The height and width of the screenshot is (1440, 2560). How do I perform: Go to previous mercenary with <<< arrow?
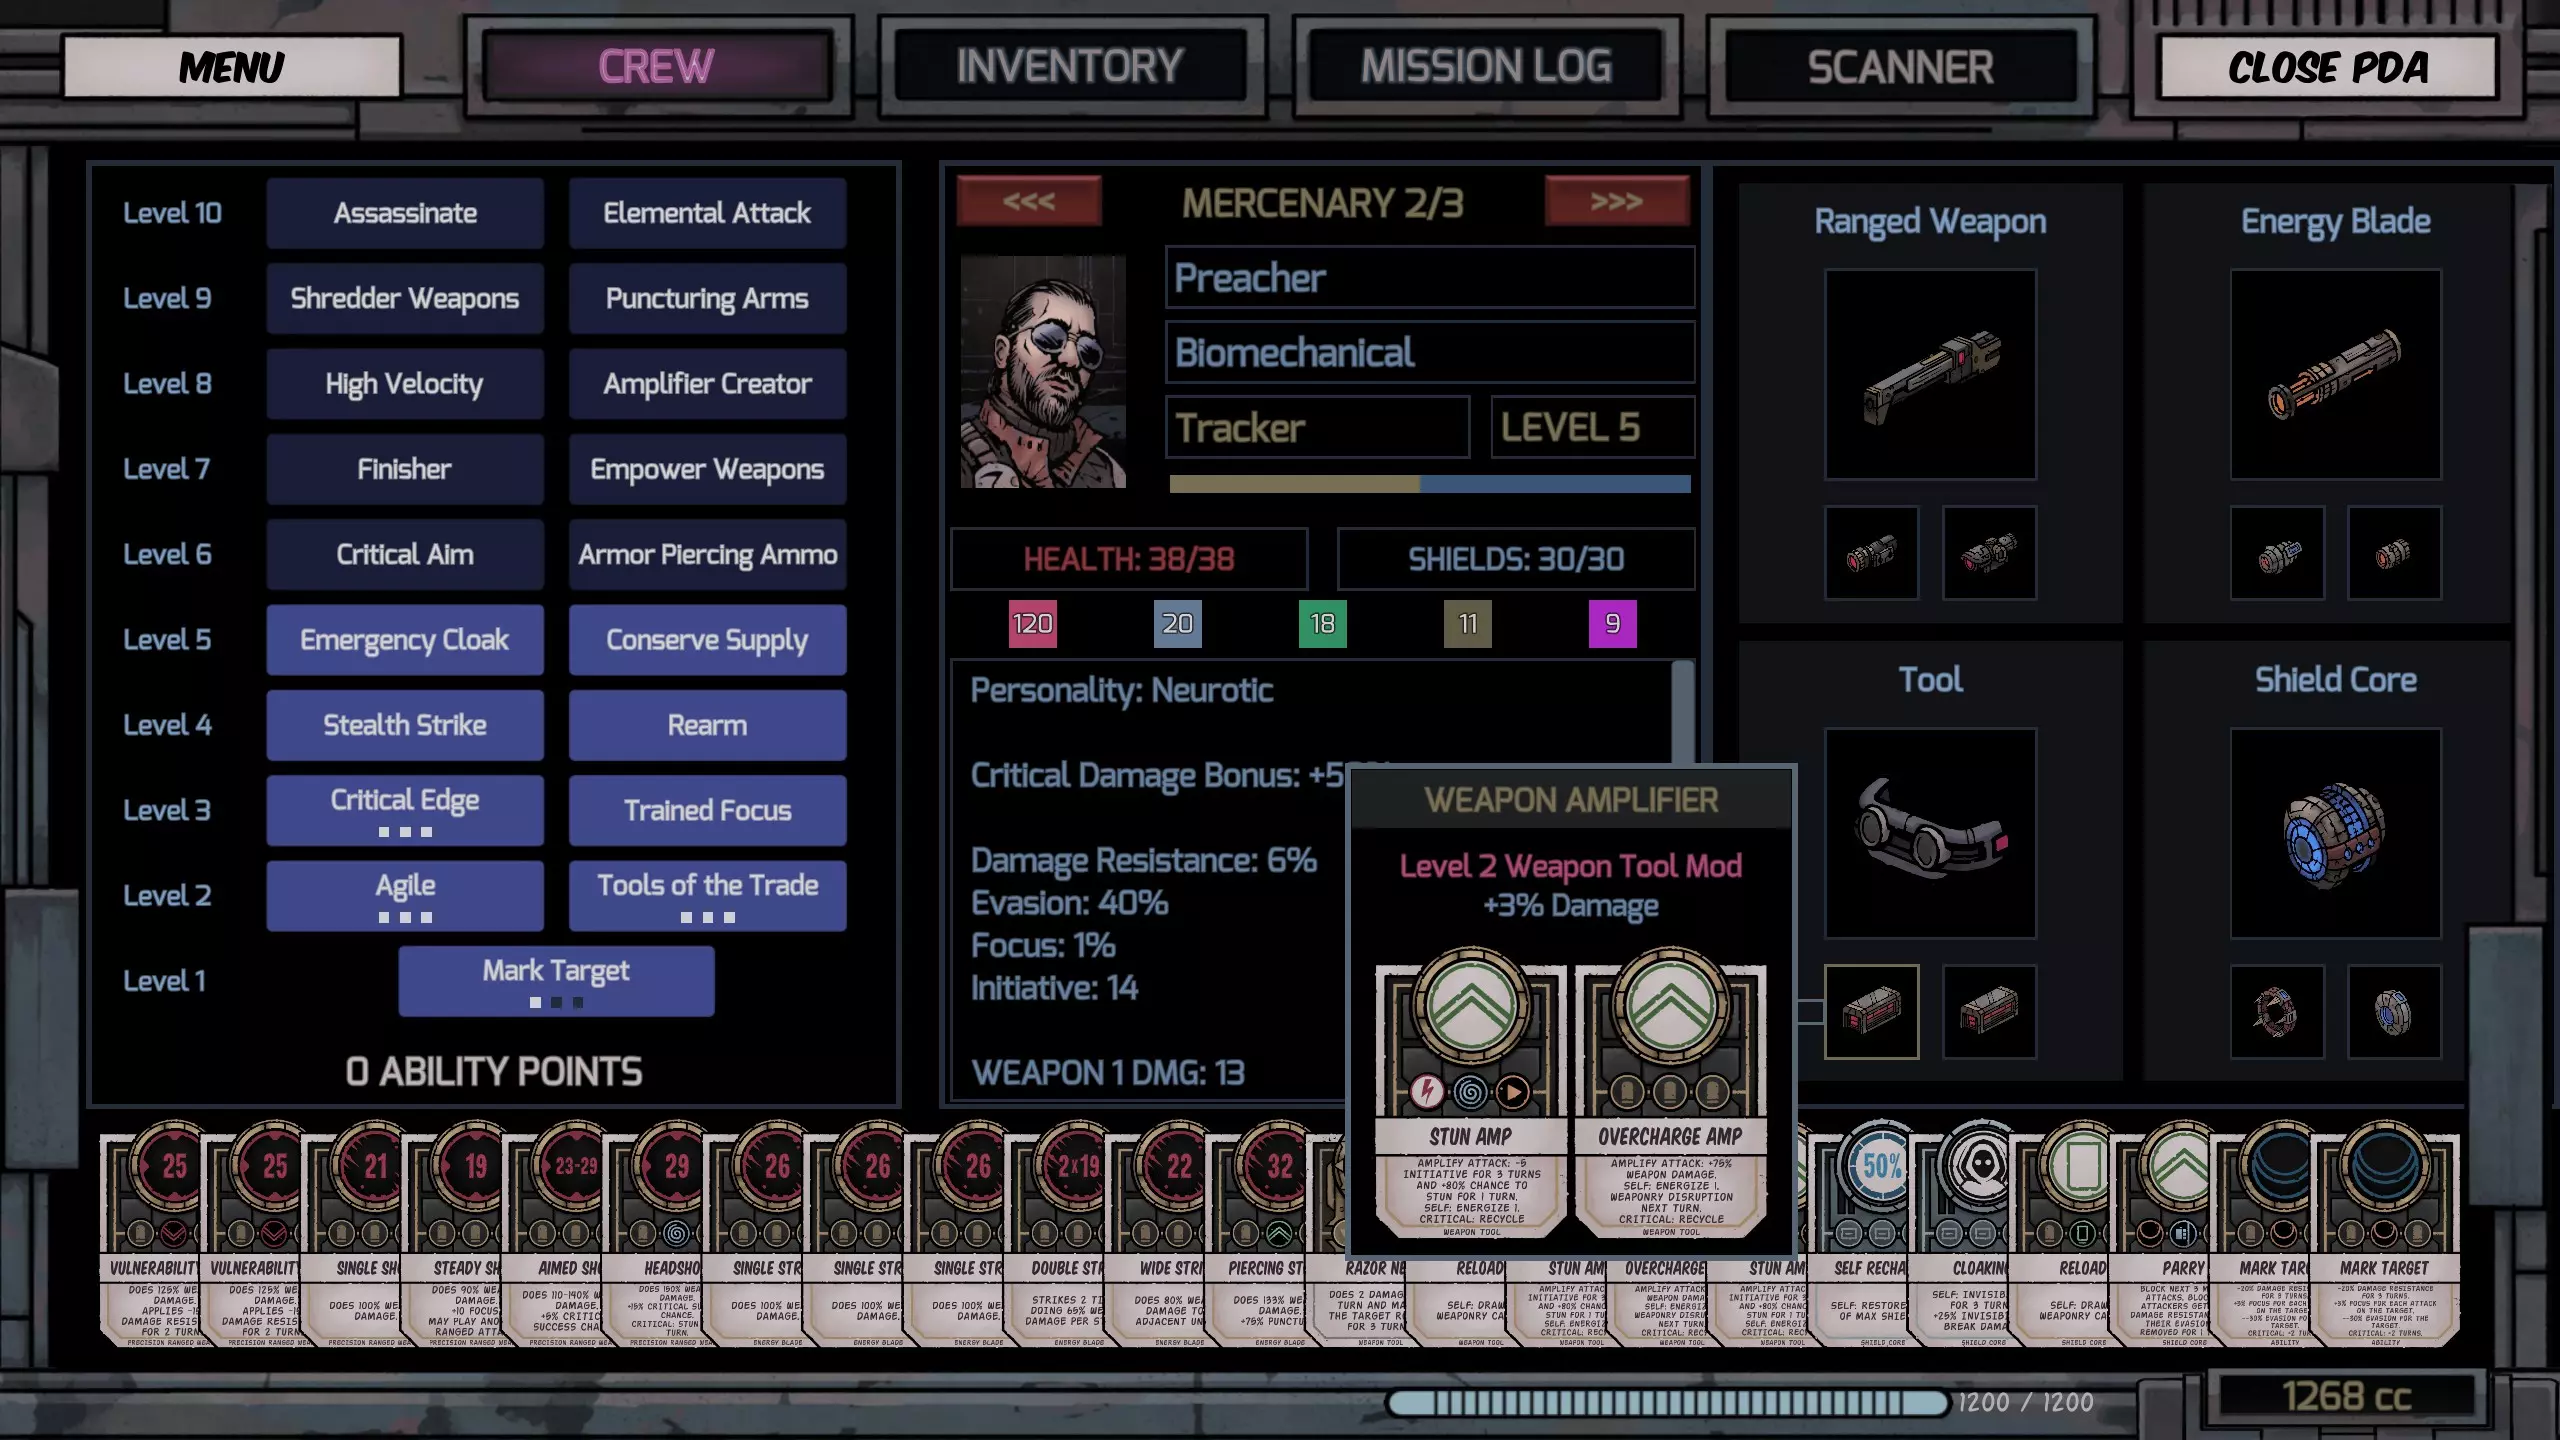(1029, 201)
